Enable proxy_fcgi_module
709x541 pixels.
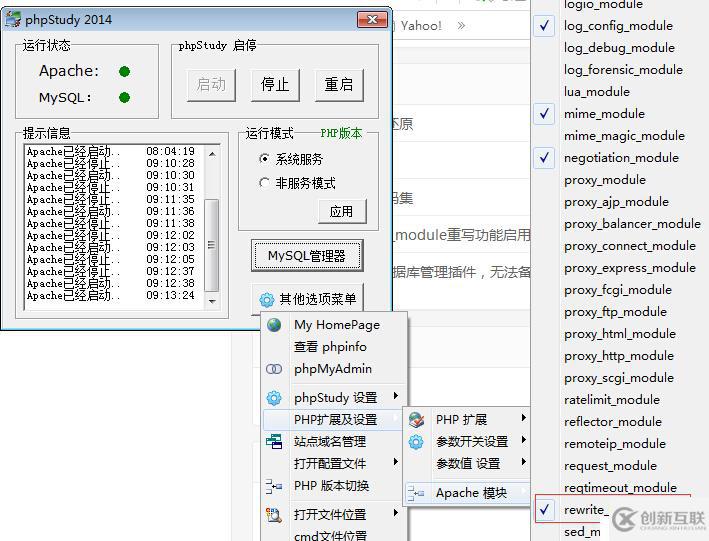[618, 290]
